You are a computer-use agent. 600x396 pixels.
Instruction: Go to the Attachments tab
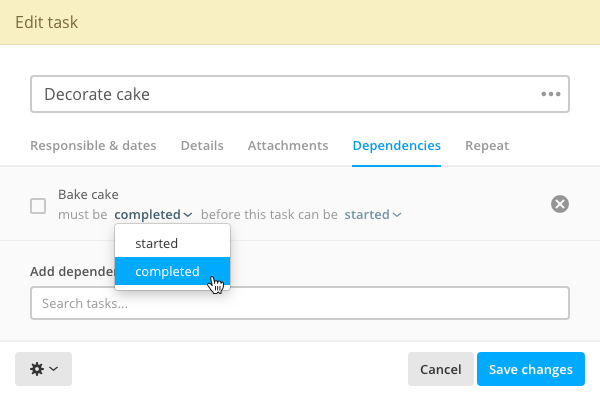click(x=288, y=146)
